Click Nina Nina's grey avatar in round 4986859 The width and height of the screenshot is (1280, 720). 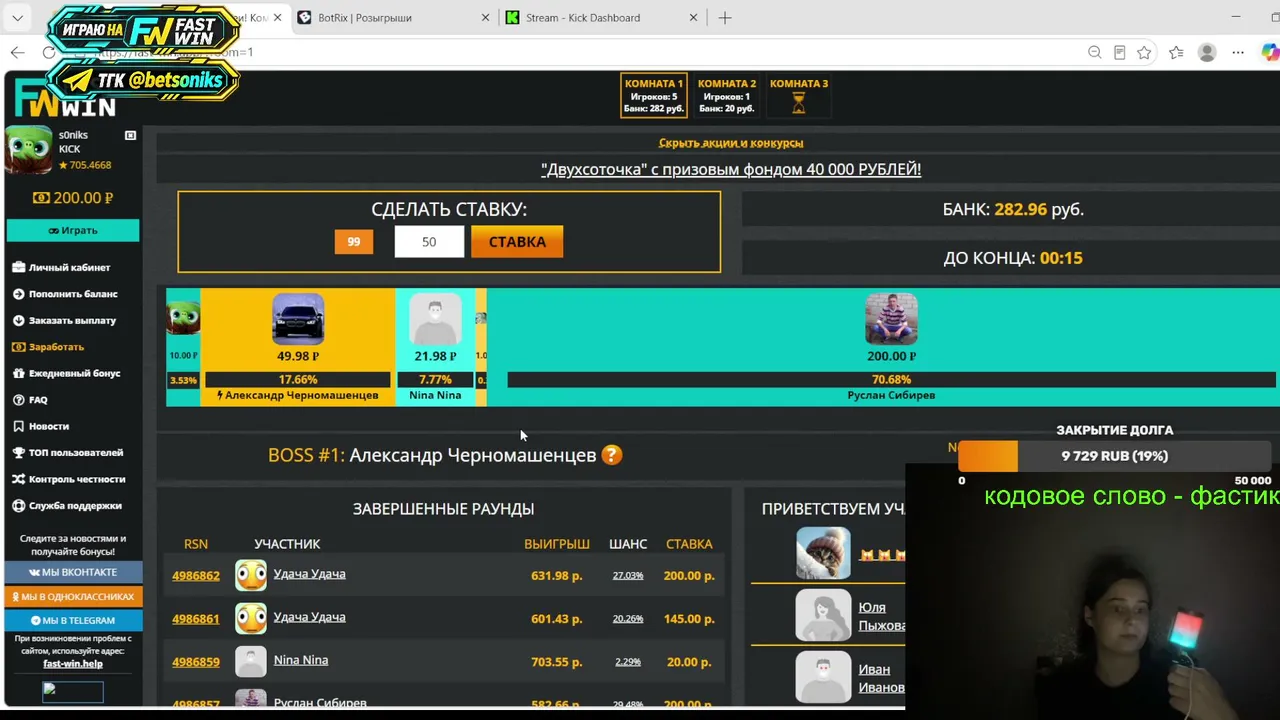click(251, 661)
